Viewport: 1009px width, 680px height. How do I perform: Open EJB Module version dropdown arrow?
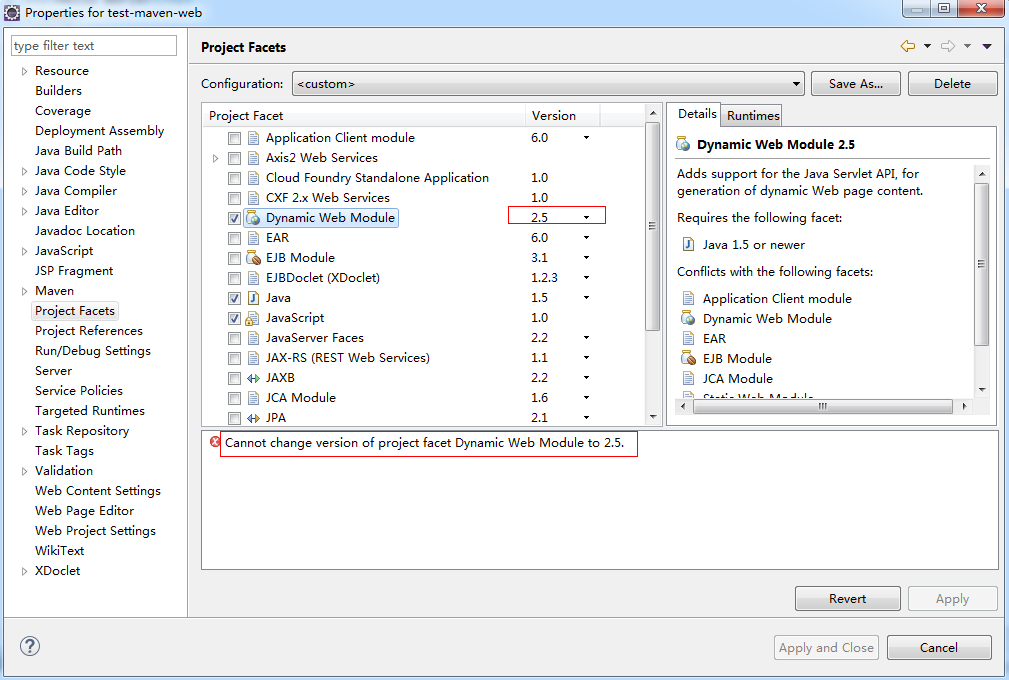[x=586, y=257]
